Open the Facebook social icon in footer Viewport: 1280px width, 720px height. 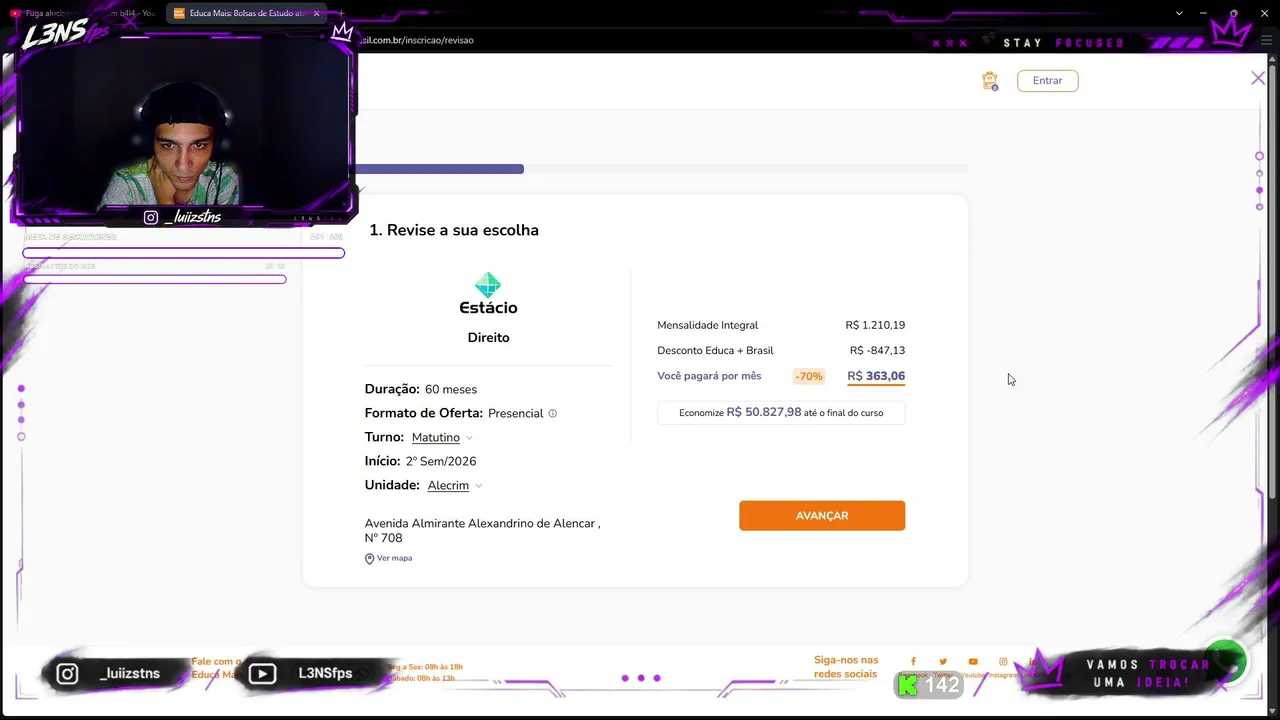tap(913, 661)
